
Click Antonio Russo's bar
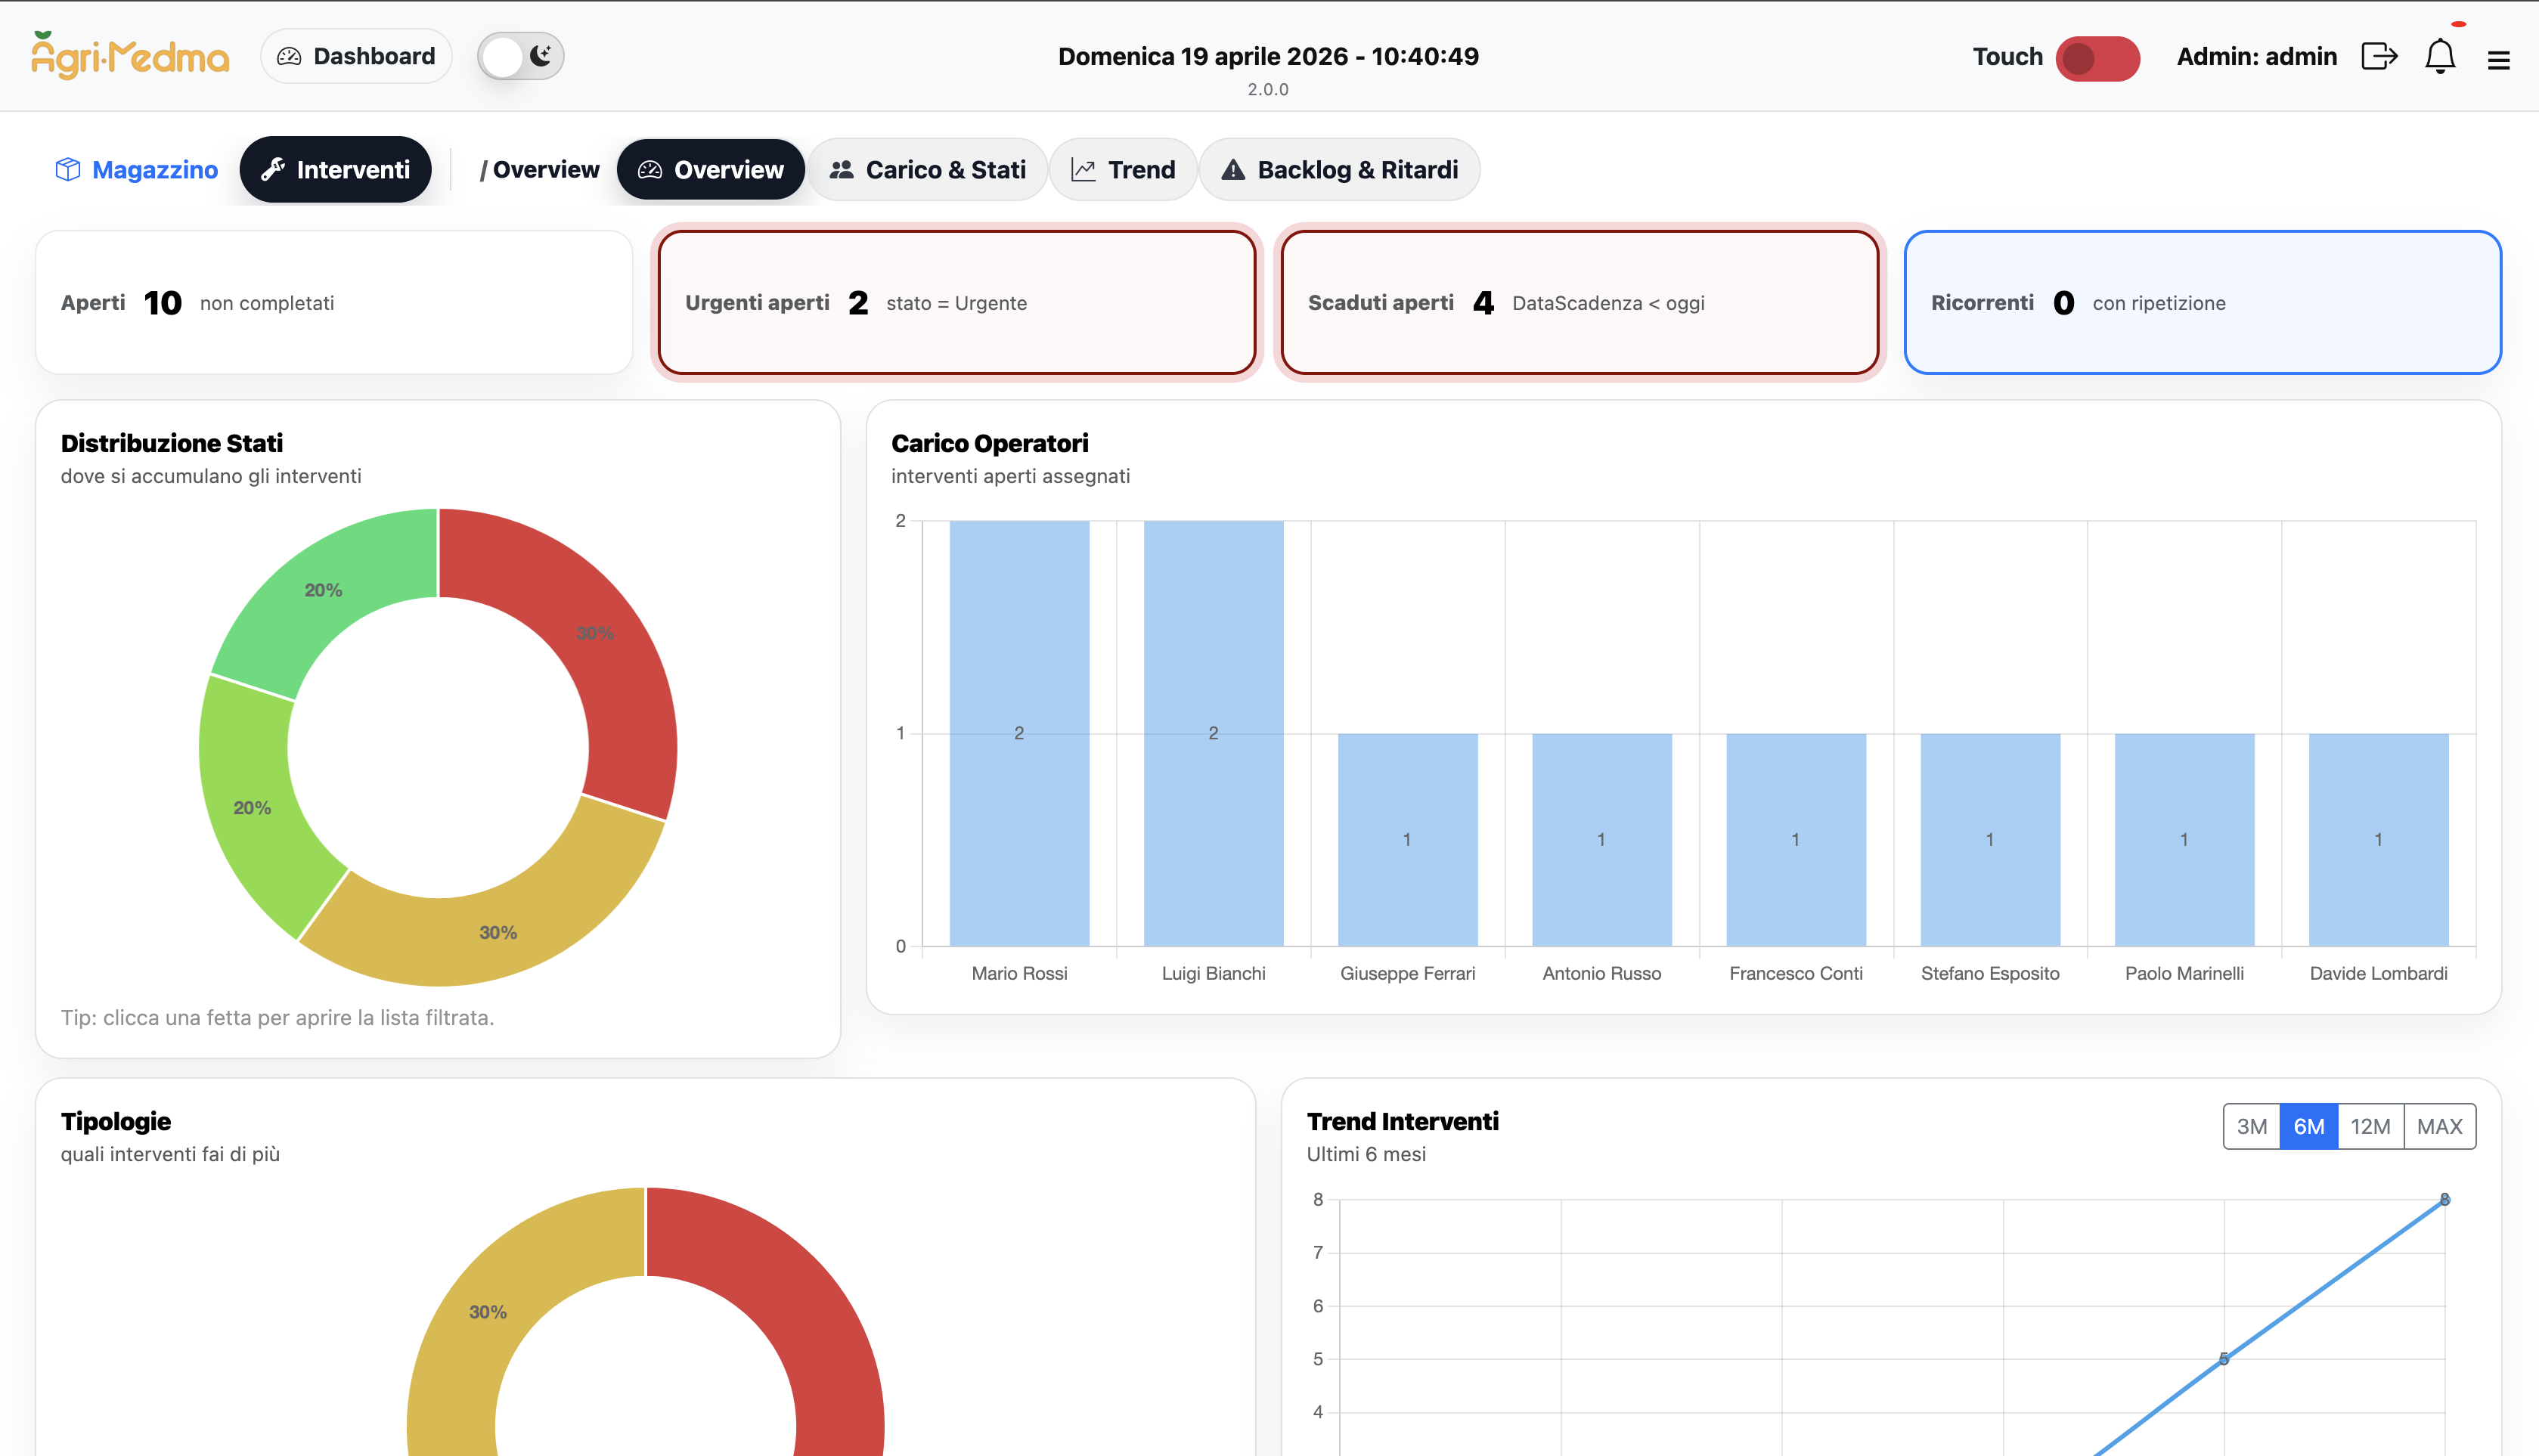[x=1601, y=840]
